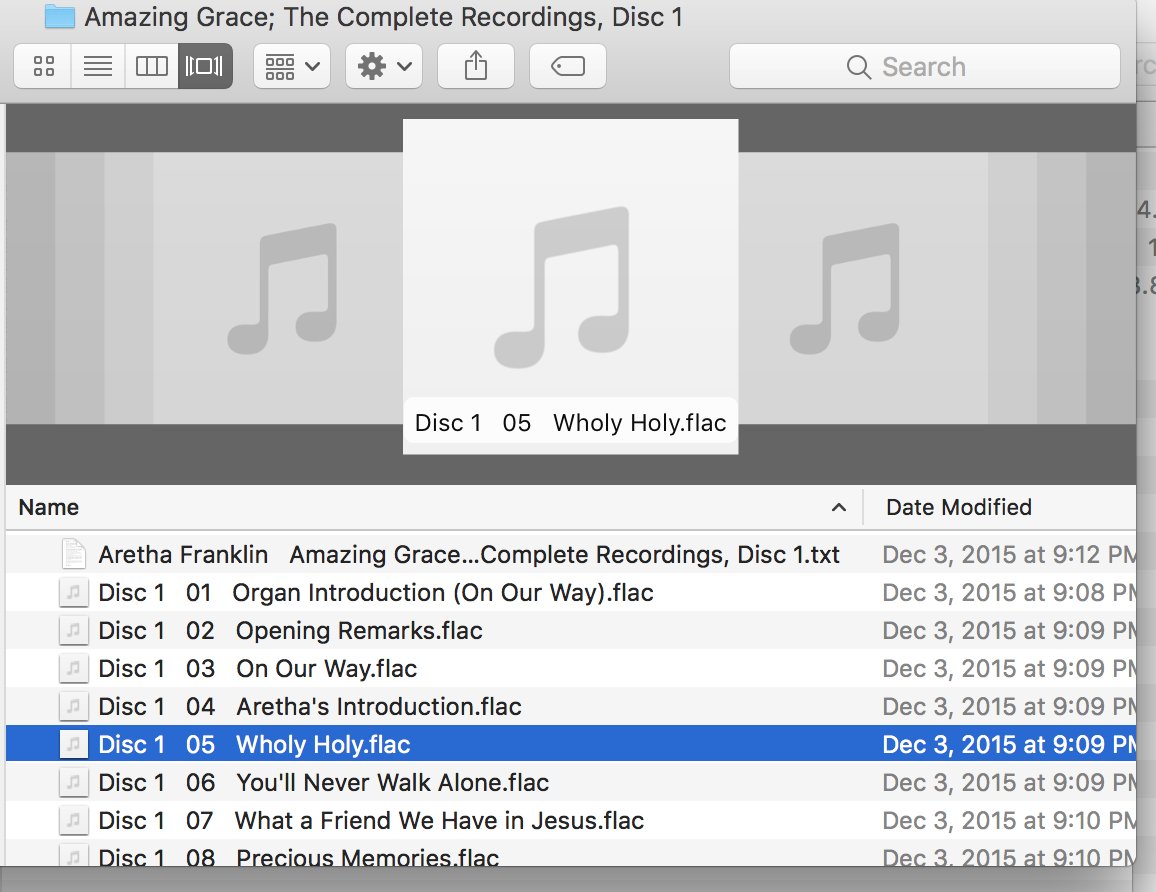Click the date of Organ Introduction track
Viewport: 1156px width, 892px height.
point(1009,593)
